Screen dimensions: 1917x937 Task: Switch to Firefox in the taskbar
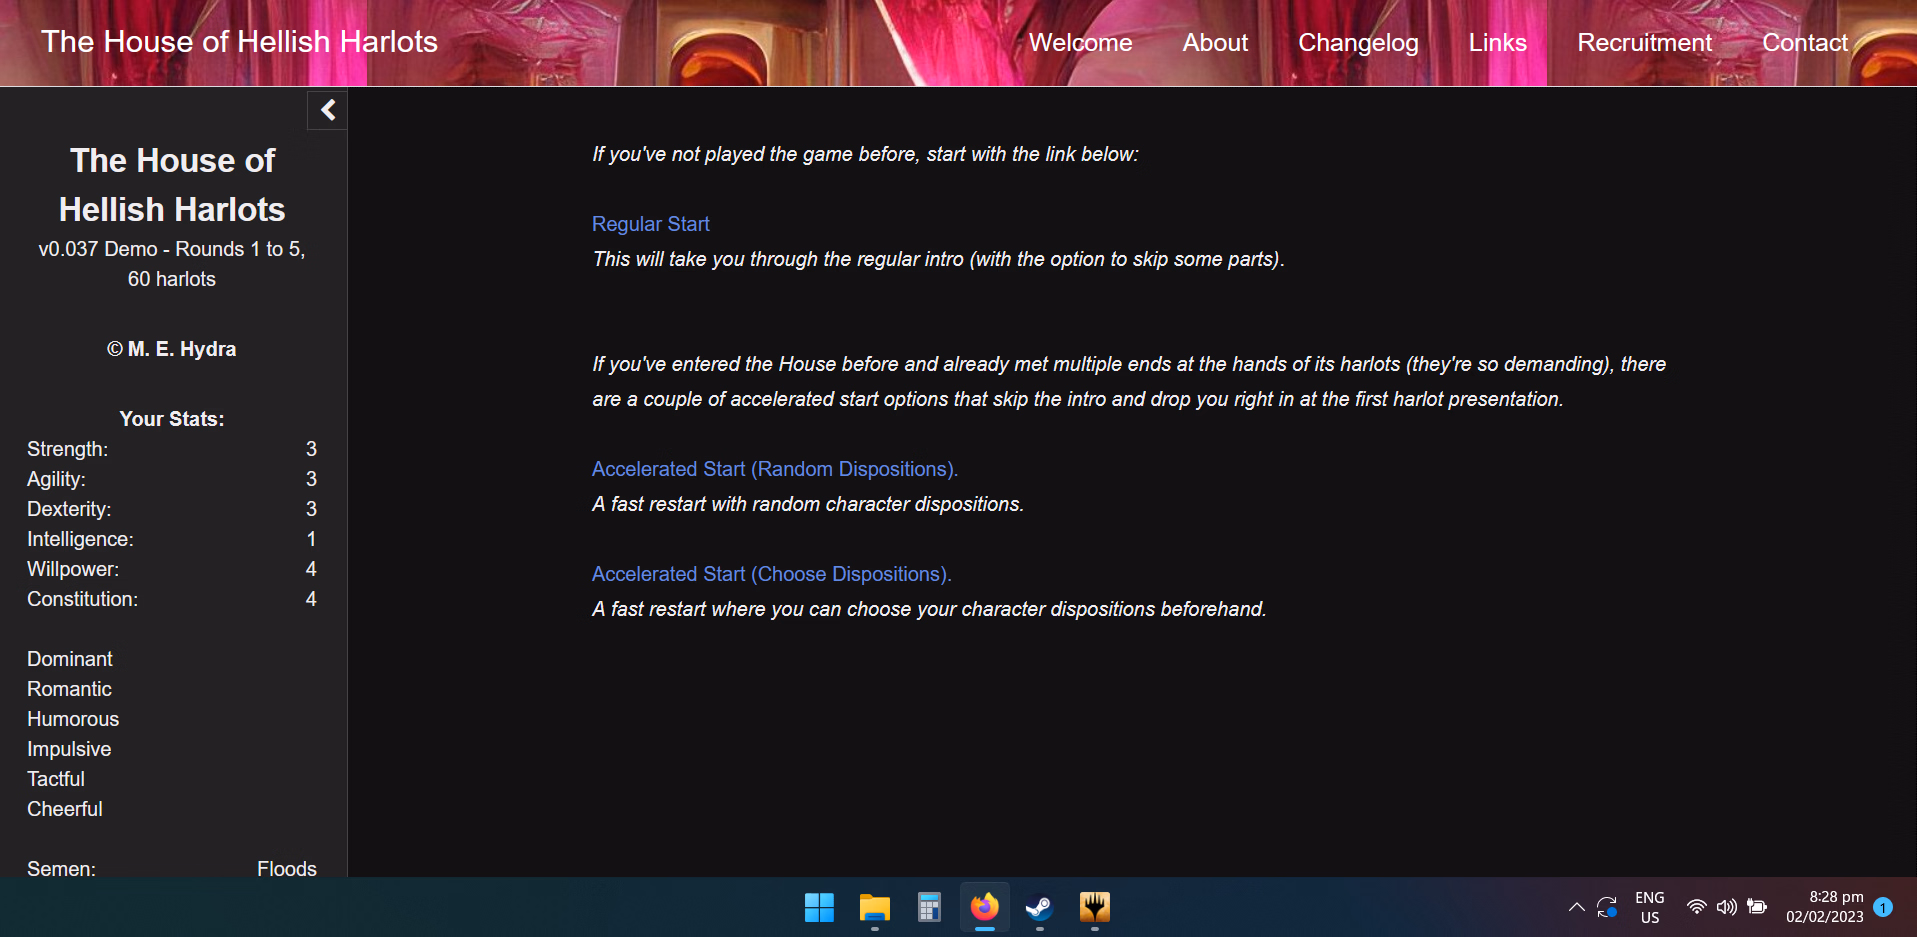click(984, 907)
